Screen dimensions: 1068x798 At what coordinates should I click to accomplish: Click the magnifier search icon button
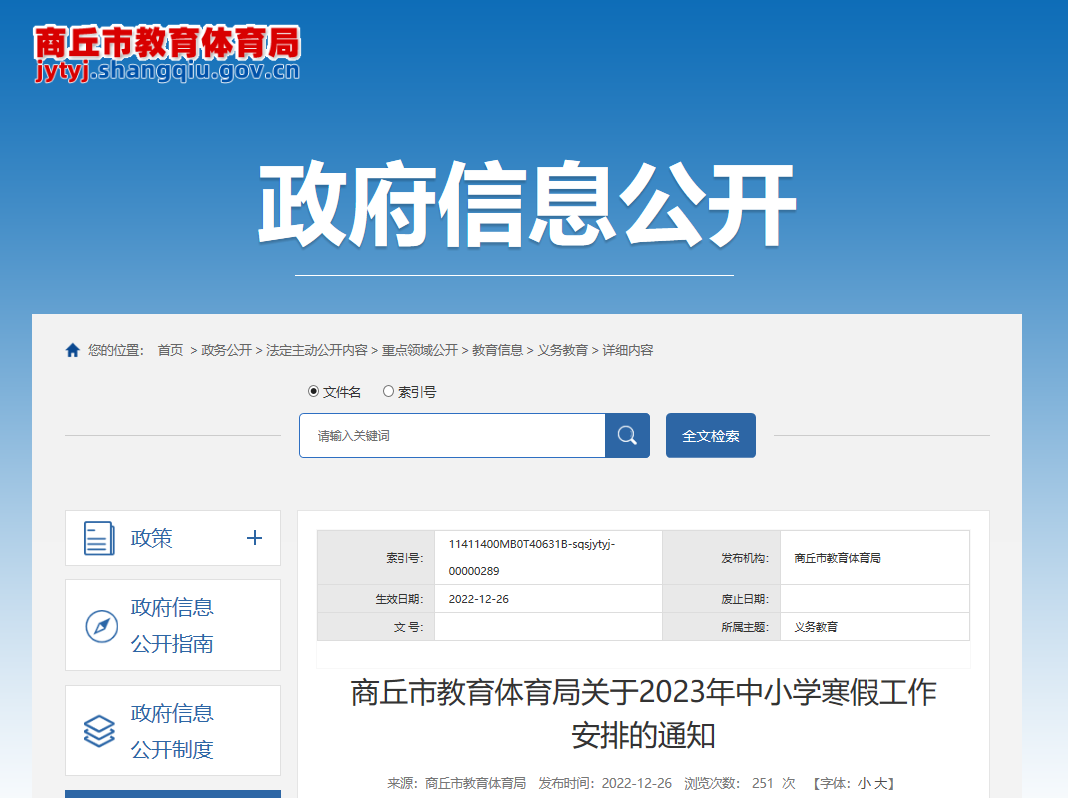tap(627, 435)
